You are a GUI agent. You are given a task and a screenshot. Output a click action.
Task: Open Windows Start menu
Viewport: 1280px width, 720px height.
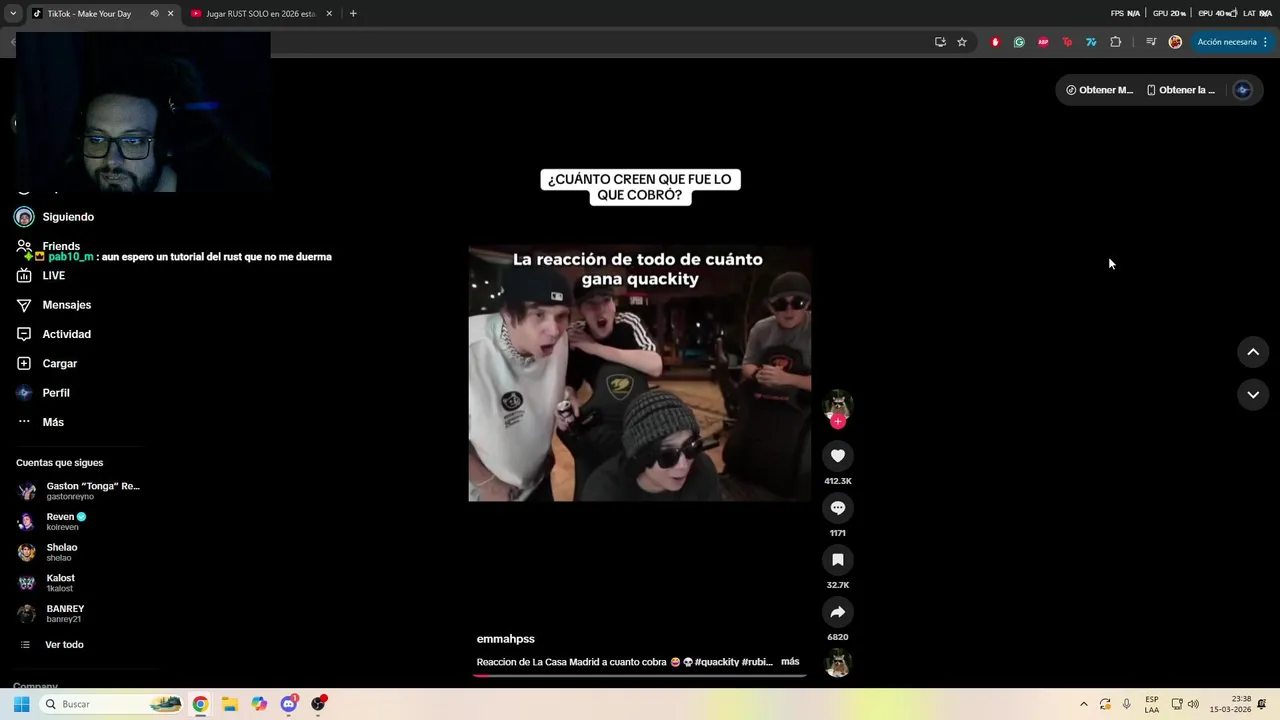point(21,704)
